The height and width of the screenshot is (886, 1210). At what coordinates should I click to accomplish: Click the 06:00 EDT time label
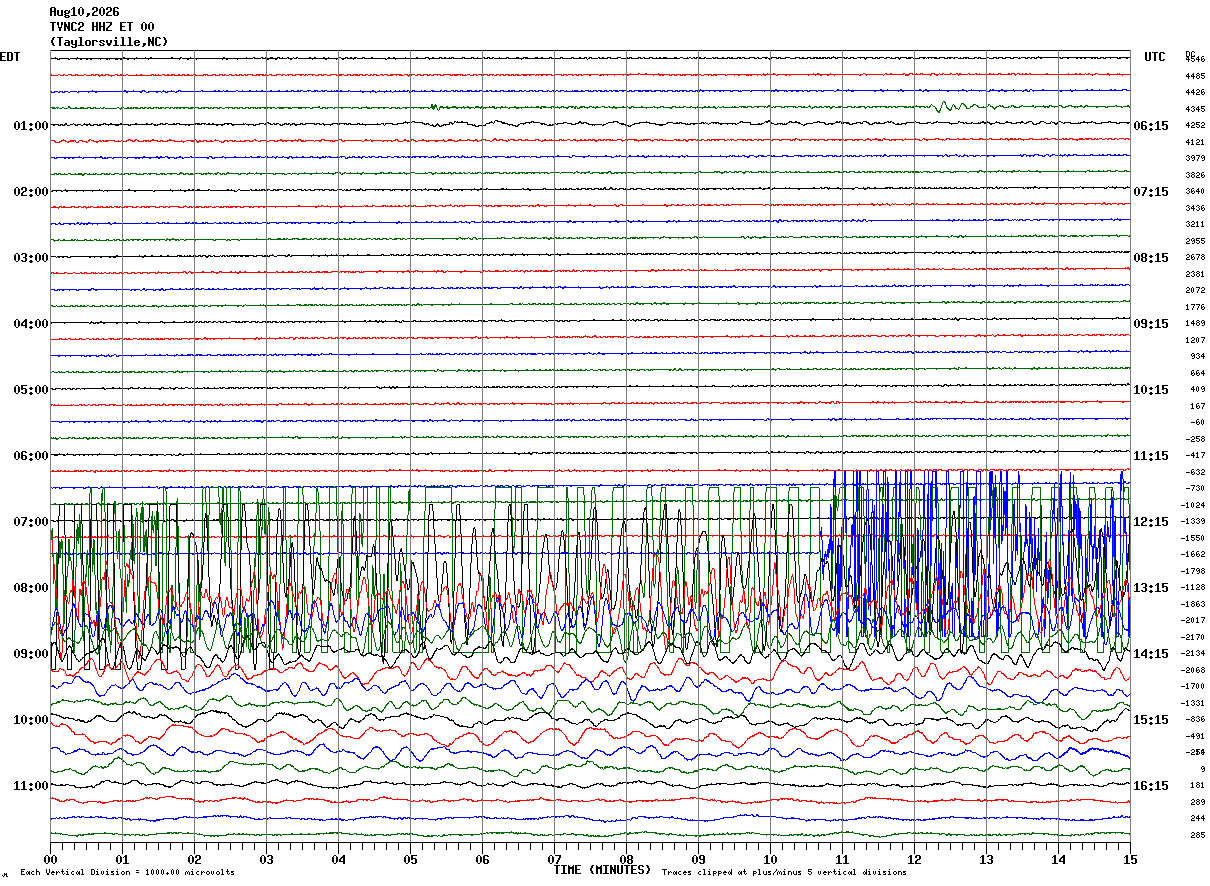[31, 456]
